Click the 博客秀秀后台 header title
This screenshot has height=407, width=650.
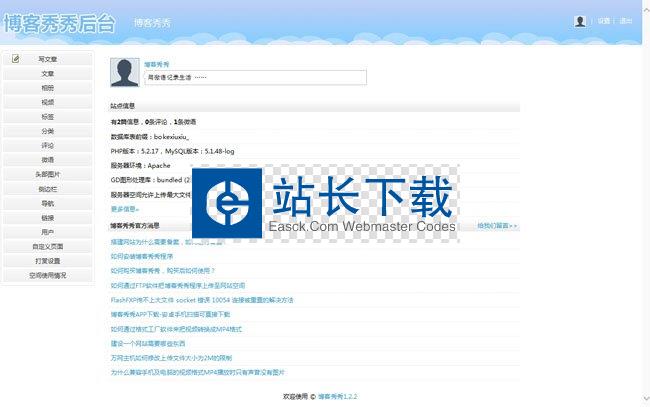click(x=59, y=23)
